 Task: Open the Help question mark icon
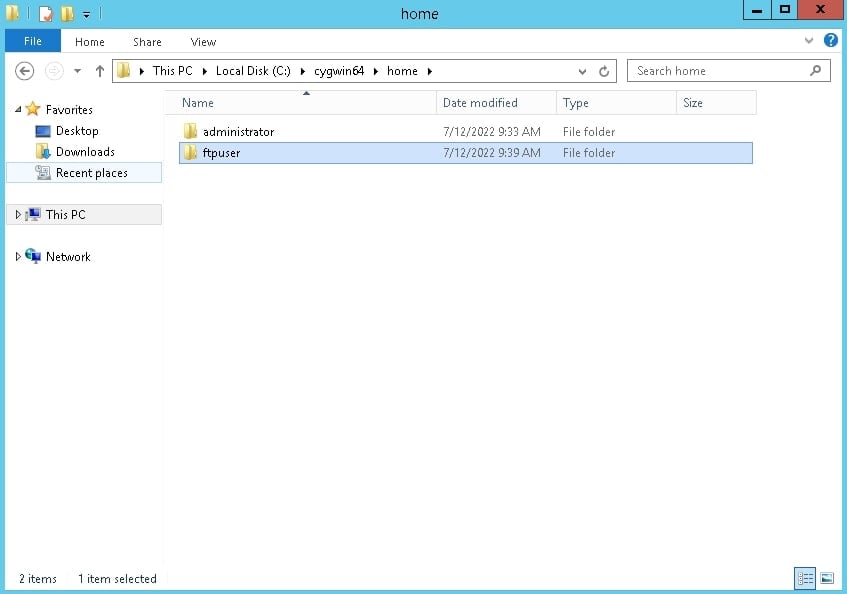pos(831,40)
